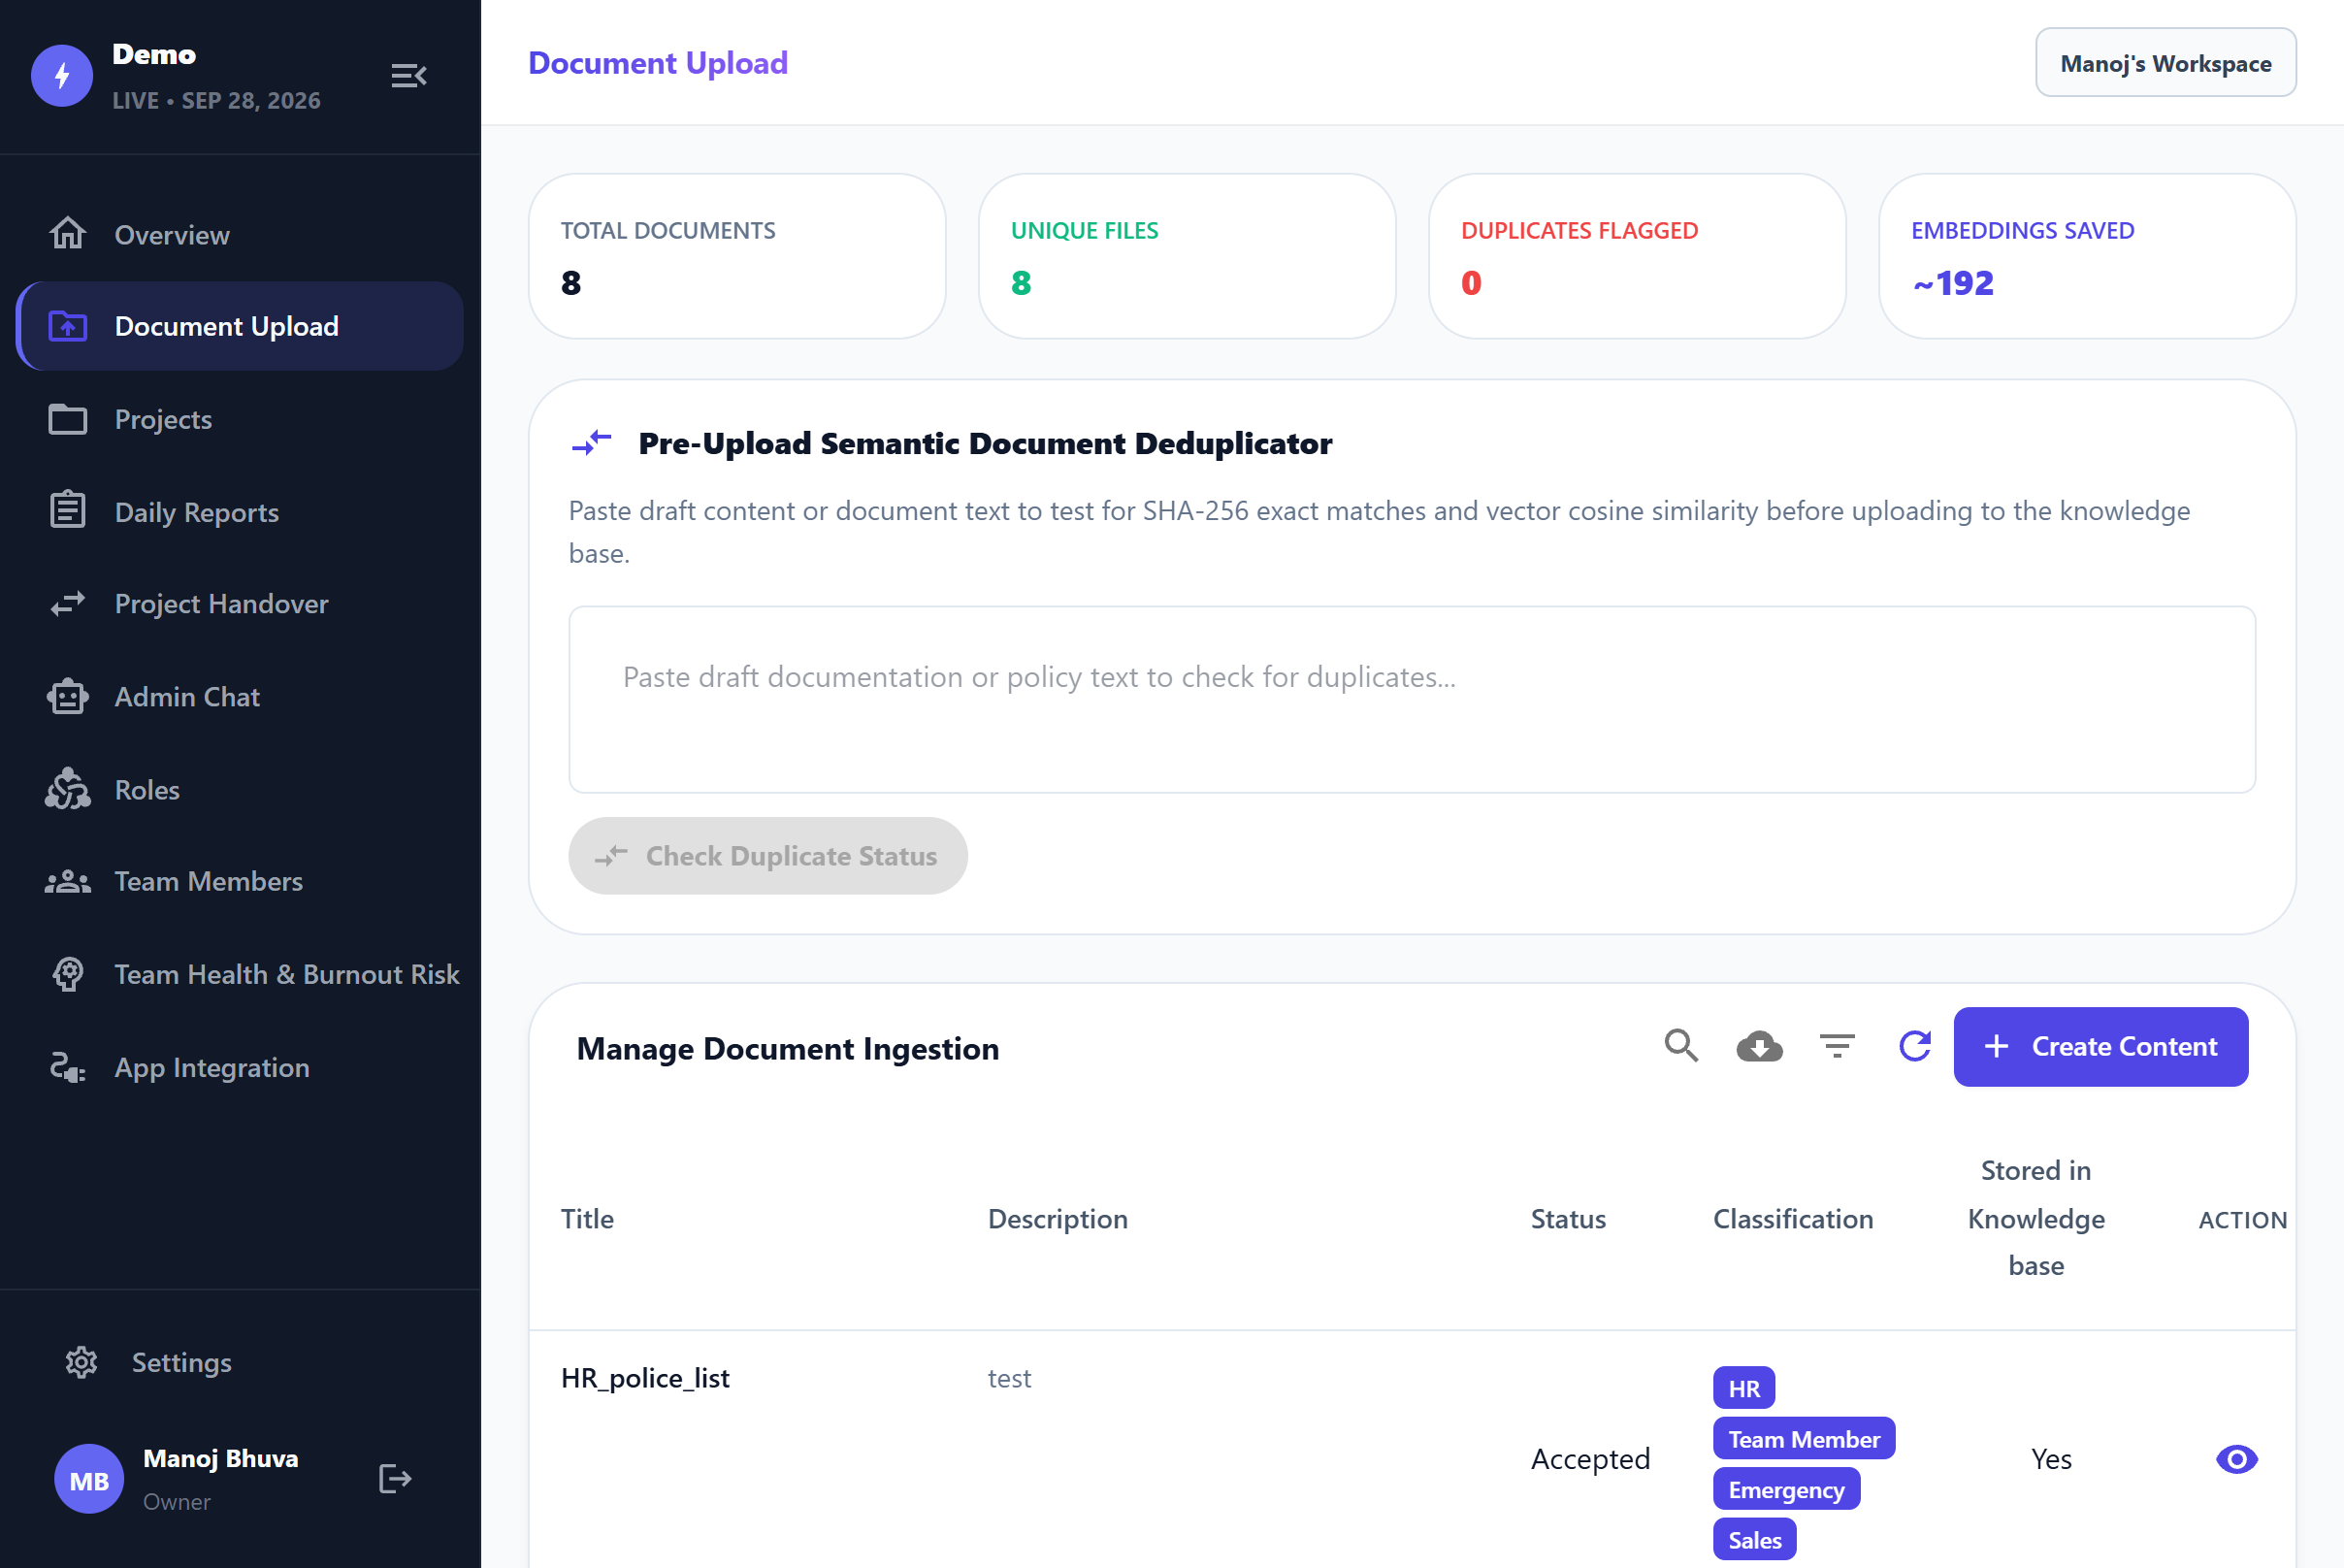Click the cloud download icon

[1759, 1046]
